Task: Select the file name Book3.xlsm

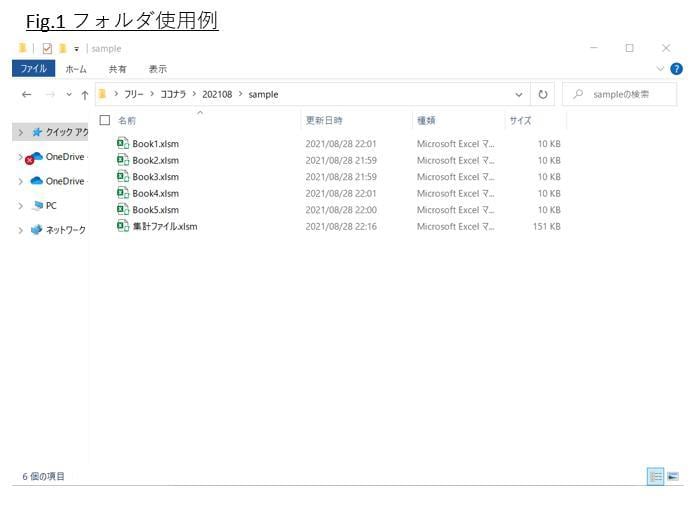Action: (x=155, y=177)
